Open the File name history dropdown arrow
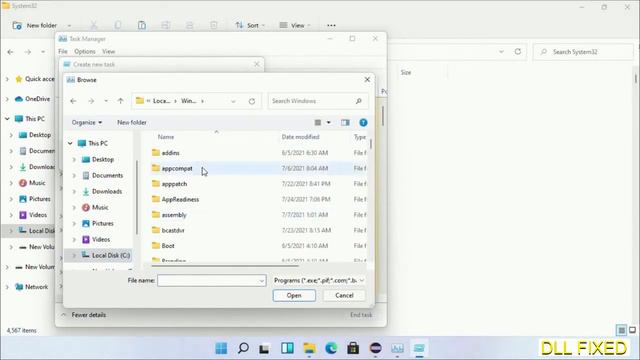The height and width of the screenshot is (360, 640). (262, 281)
